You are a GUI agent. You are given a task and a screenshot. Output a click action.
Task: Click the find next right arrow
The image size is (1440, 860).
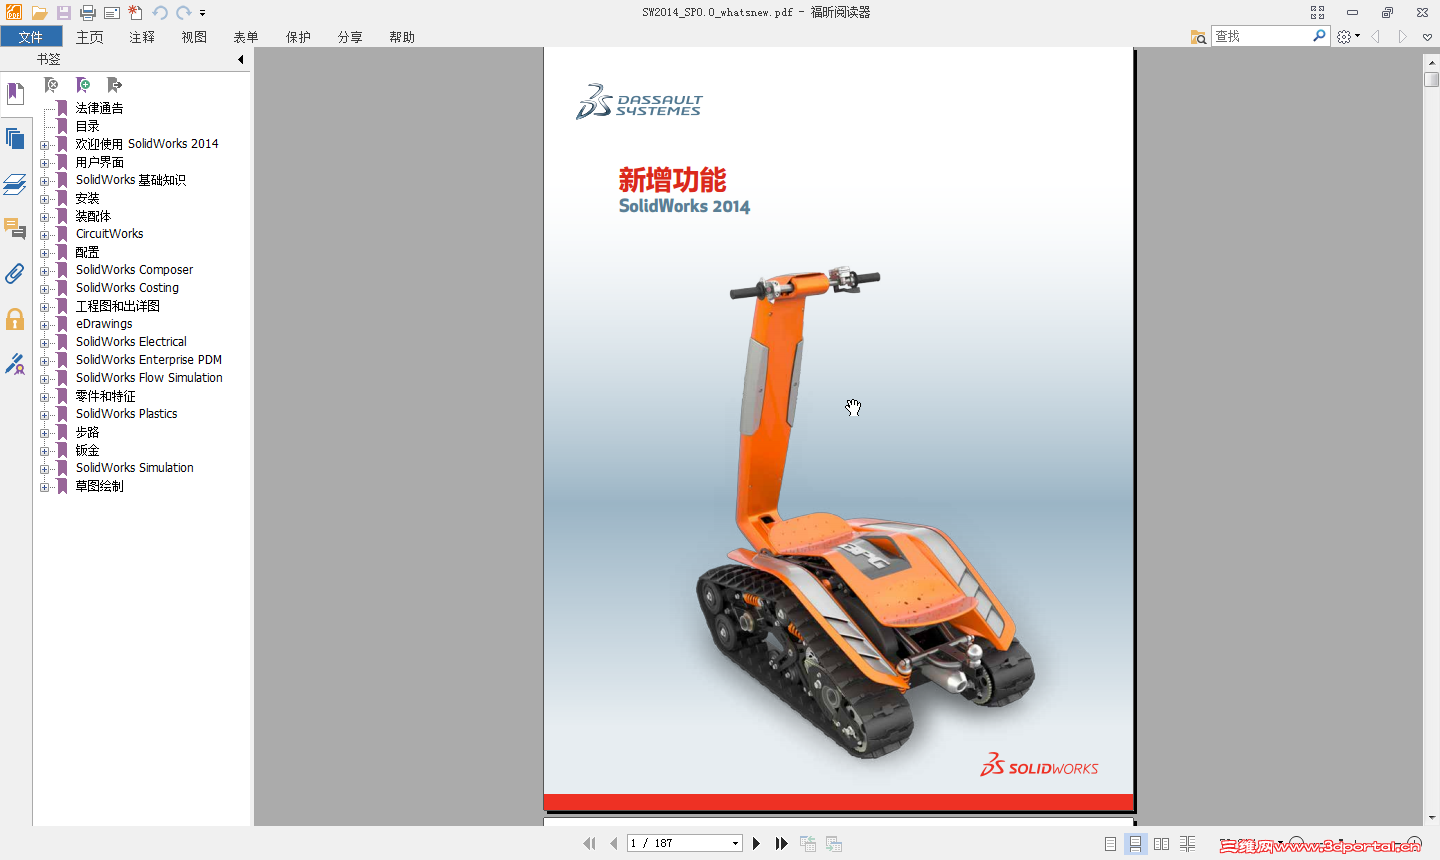click(x=1402, y=37)
